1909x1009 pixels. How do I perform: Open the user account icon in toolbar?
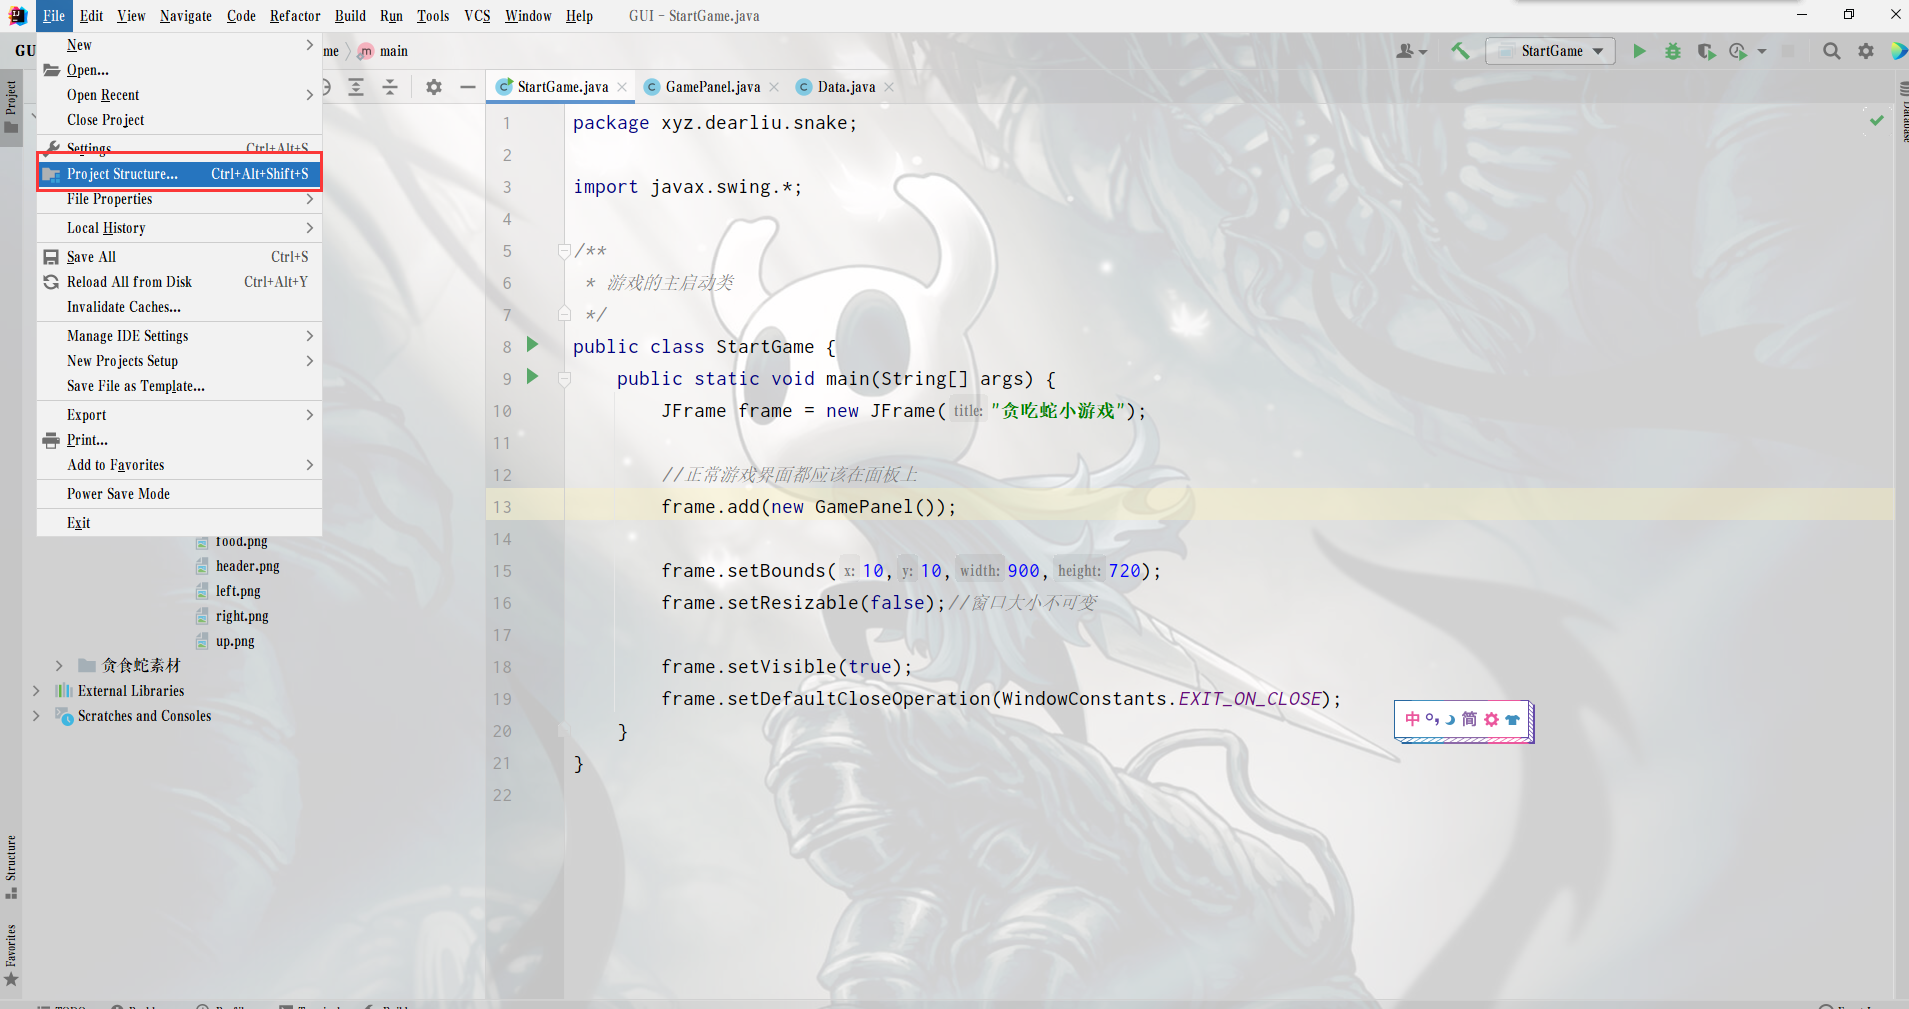[x=1411, y=51]
